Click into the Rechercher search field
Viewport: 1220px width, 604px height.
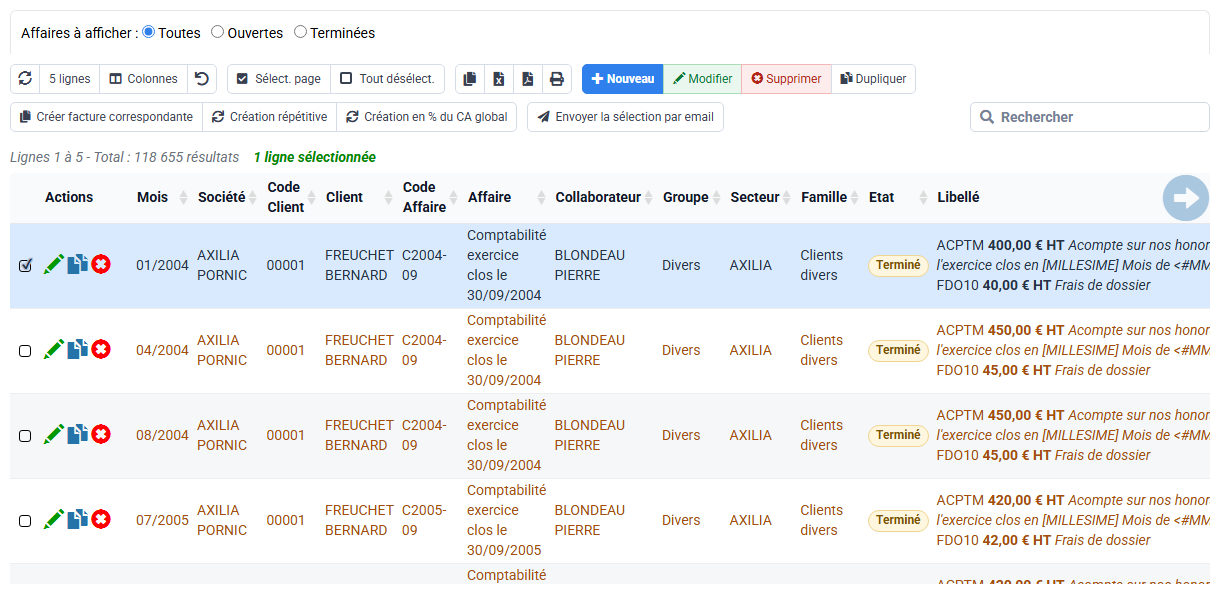pos(1090,117)
